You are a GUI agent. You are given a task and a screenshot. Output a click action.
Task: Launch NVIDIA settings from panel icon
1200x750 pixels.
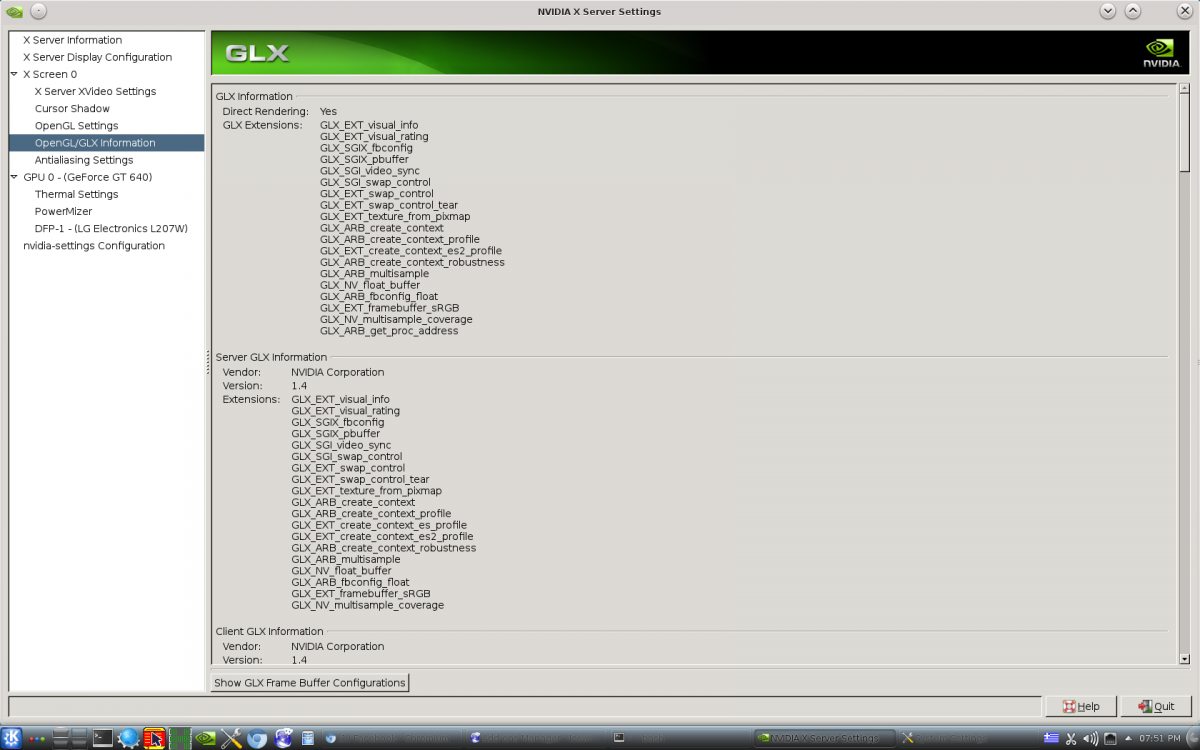coord(206,738)
